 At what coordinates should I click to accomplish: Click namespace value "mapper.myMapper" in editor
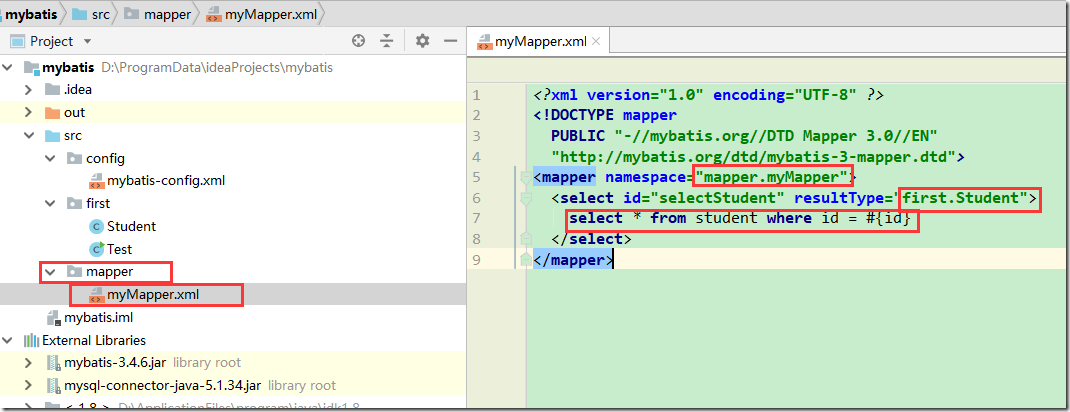(772, 177)
